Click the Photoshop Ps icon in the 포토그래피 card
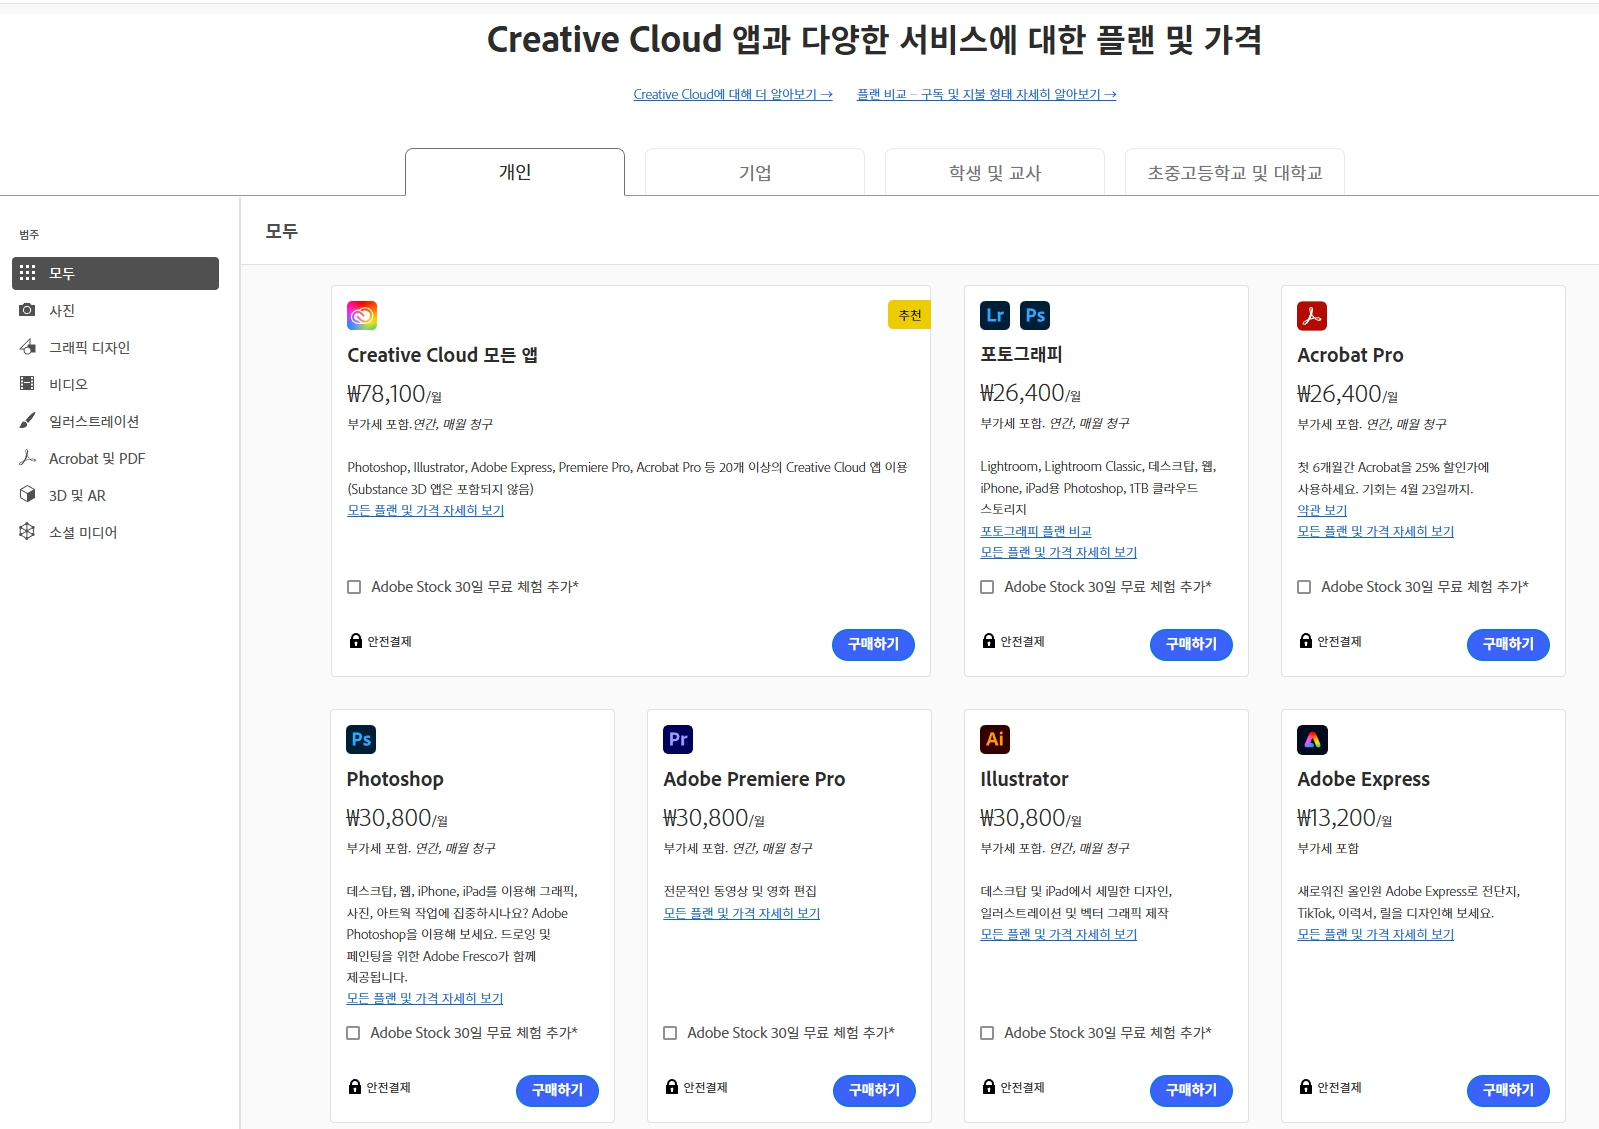 click(x=1035, y=315)
